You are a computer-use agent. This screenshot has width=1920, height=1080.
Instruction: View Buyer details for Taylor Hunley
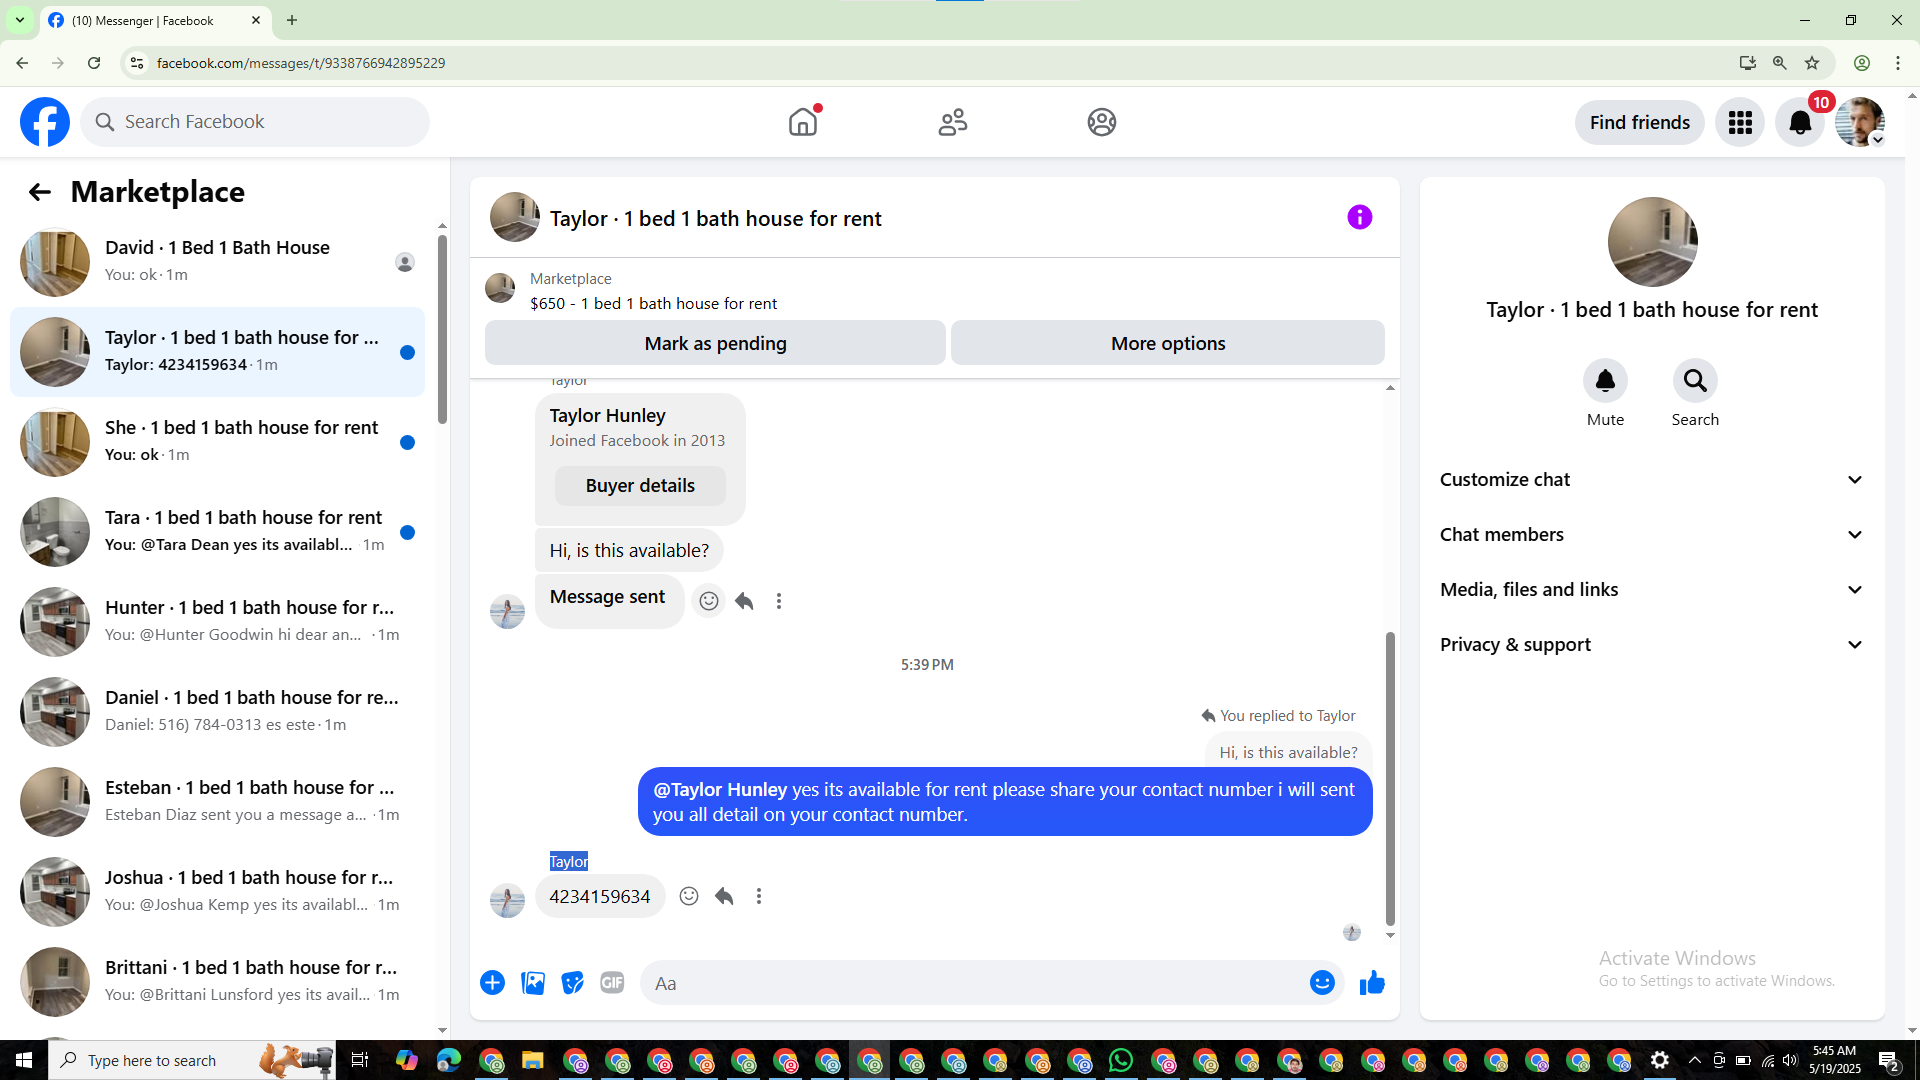pyautogui.click(x=640, y=486)
